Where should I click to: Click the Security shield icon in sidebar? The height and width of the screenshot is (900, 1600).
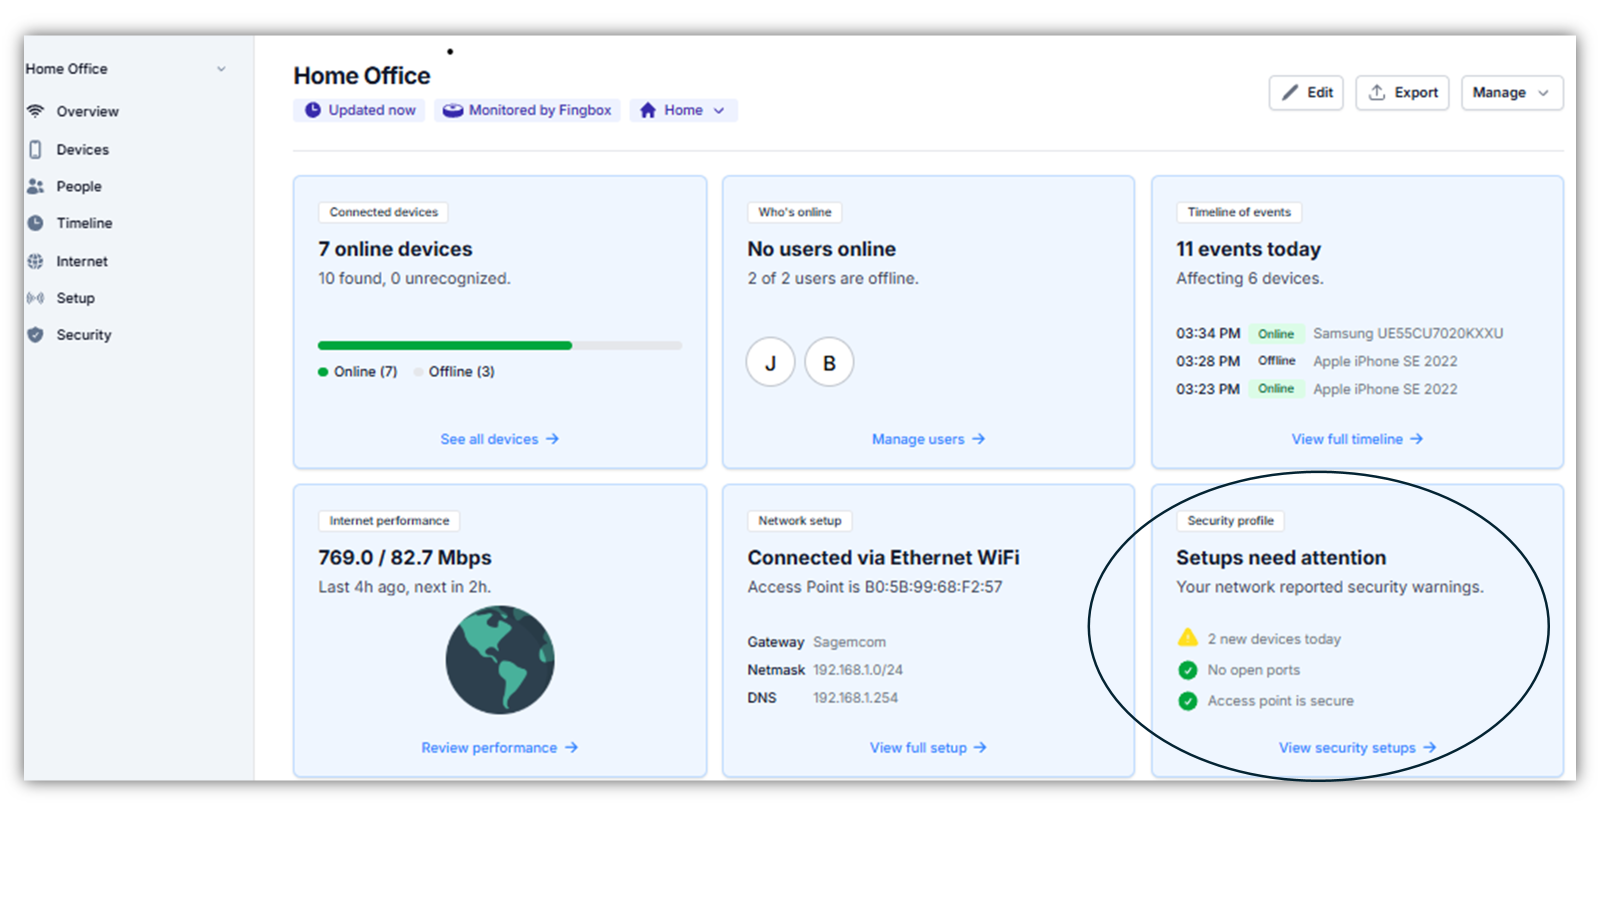point(36,335)
